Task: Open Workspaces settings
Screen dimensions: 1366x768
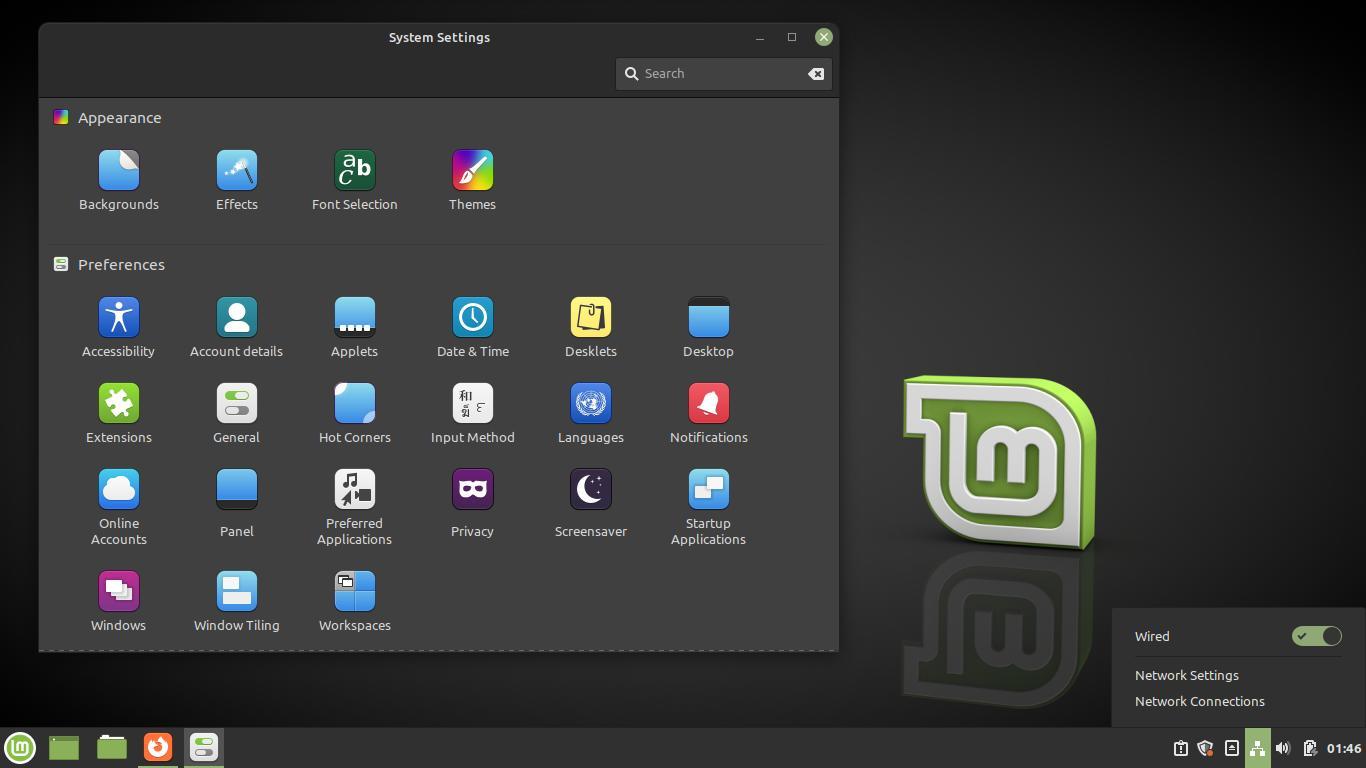Action: (354, 600)
